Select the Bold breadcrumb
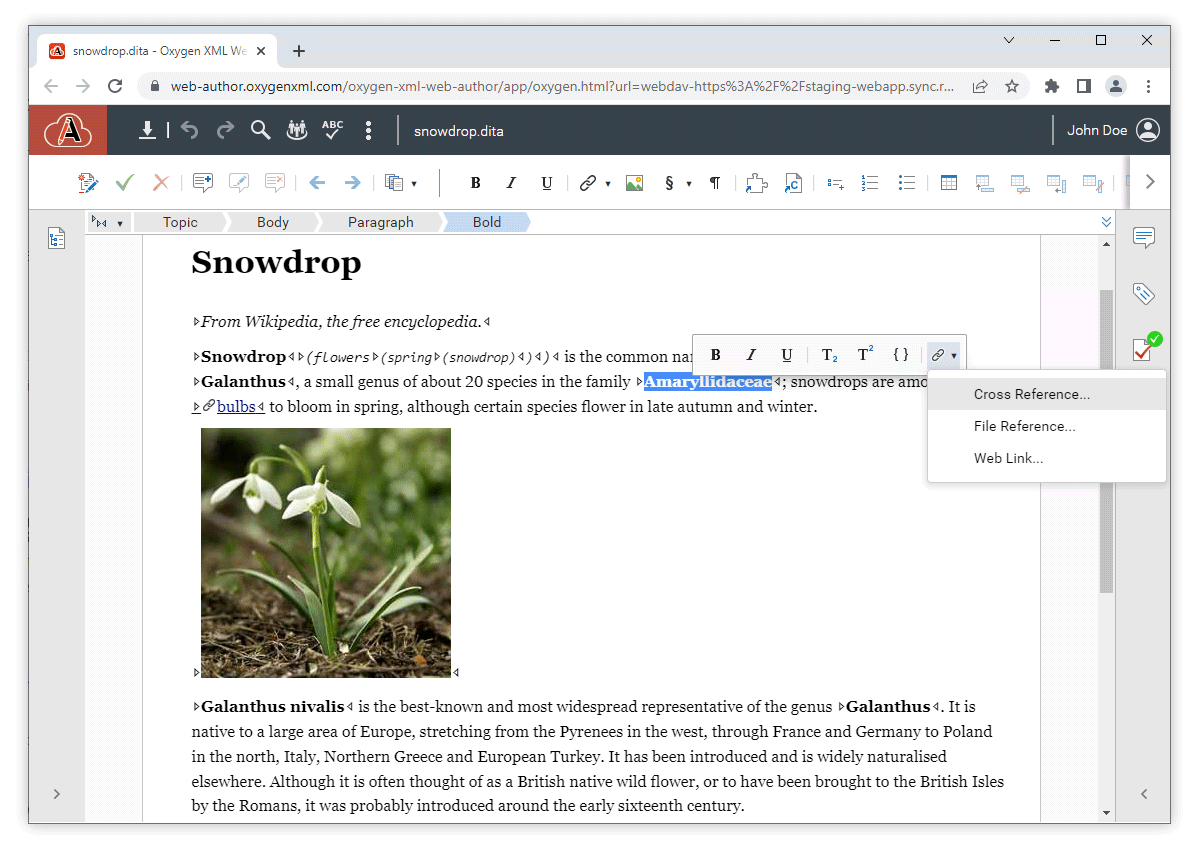Viewport: 1200px width, 850px height. (487, 222)
